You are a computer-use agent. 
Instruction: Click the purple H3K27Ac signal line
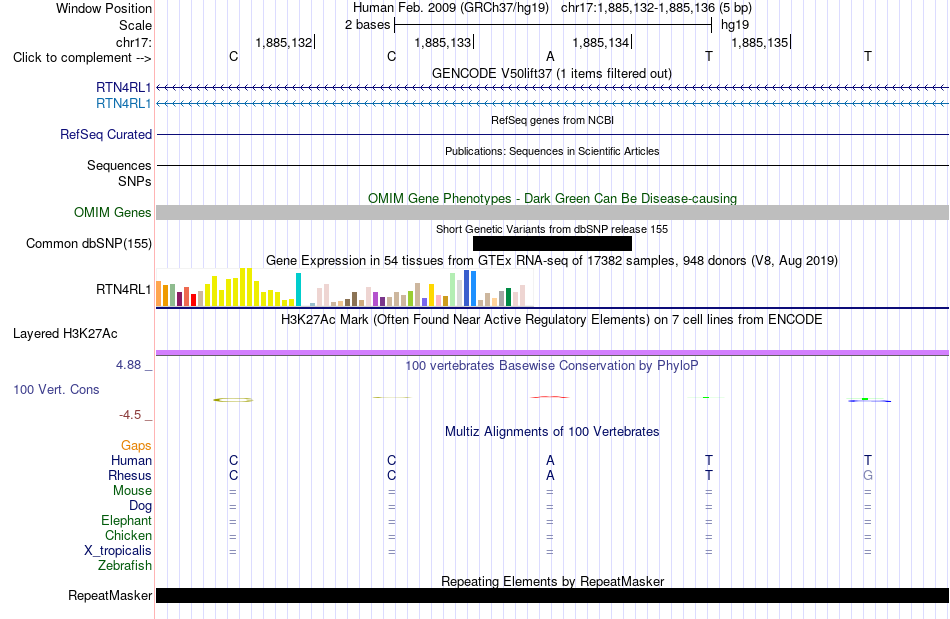pyautogui.click(x=552, y=353)
